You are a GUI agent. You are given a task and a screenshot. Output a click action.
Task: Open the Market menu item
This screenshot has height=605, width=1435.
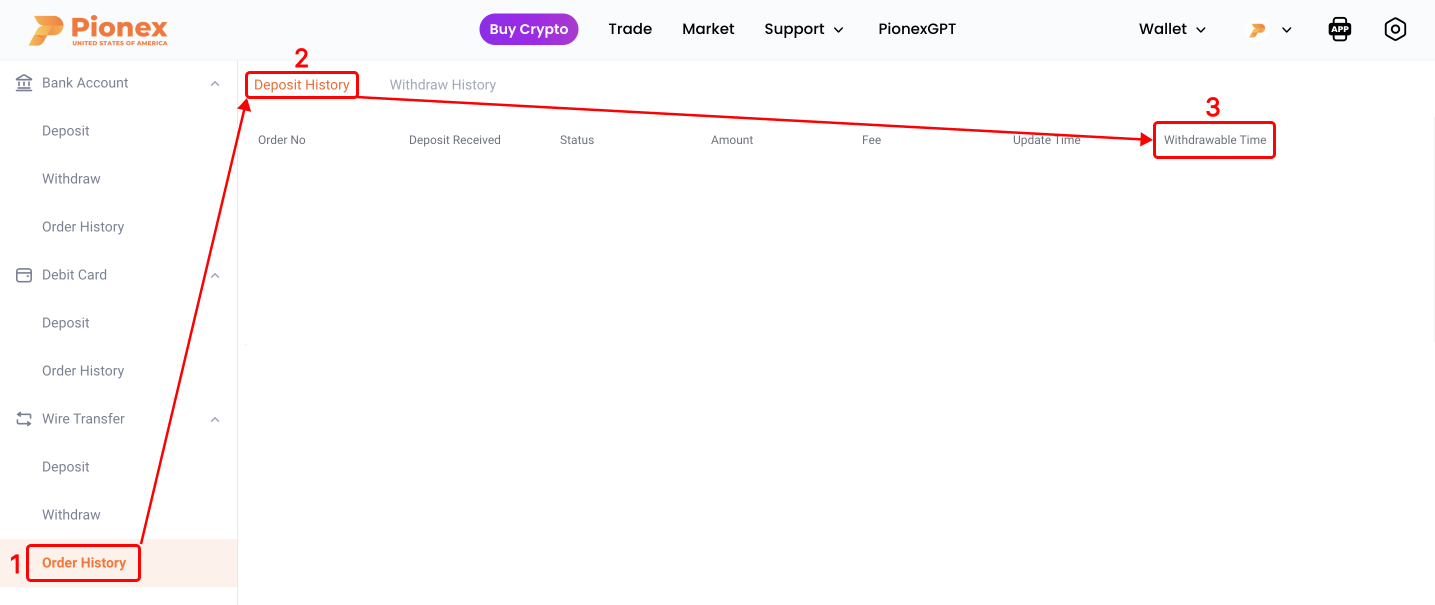click(x=708, y=29)
